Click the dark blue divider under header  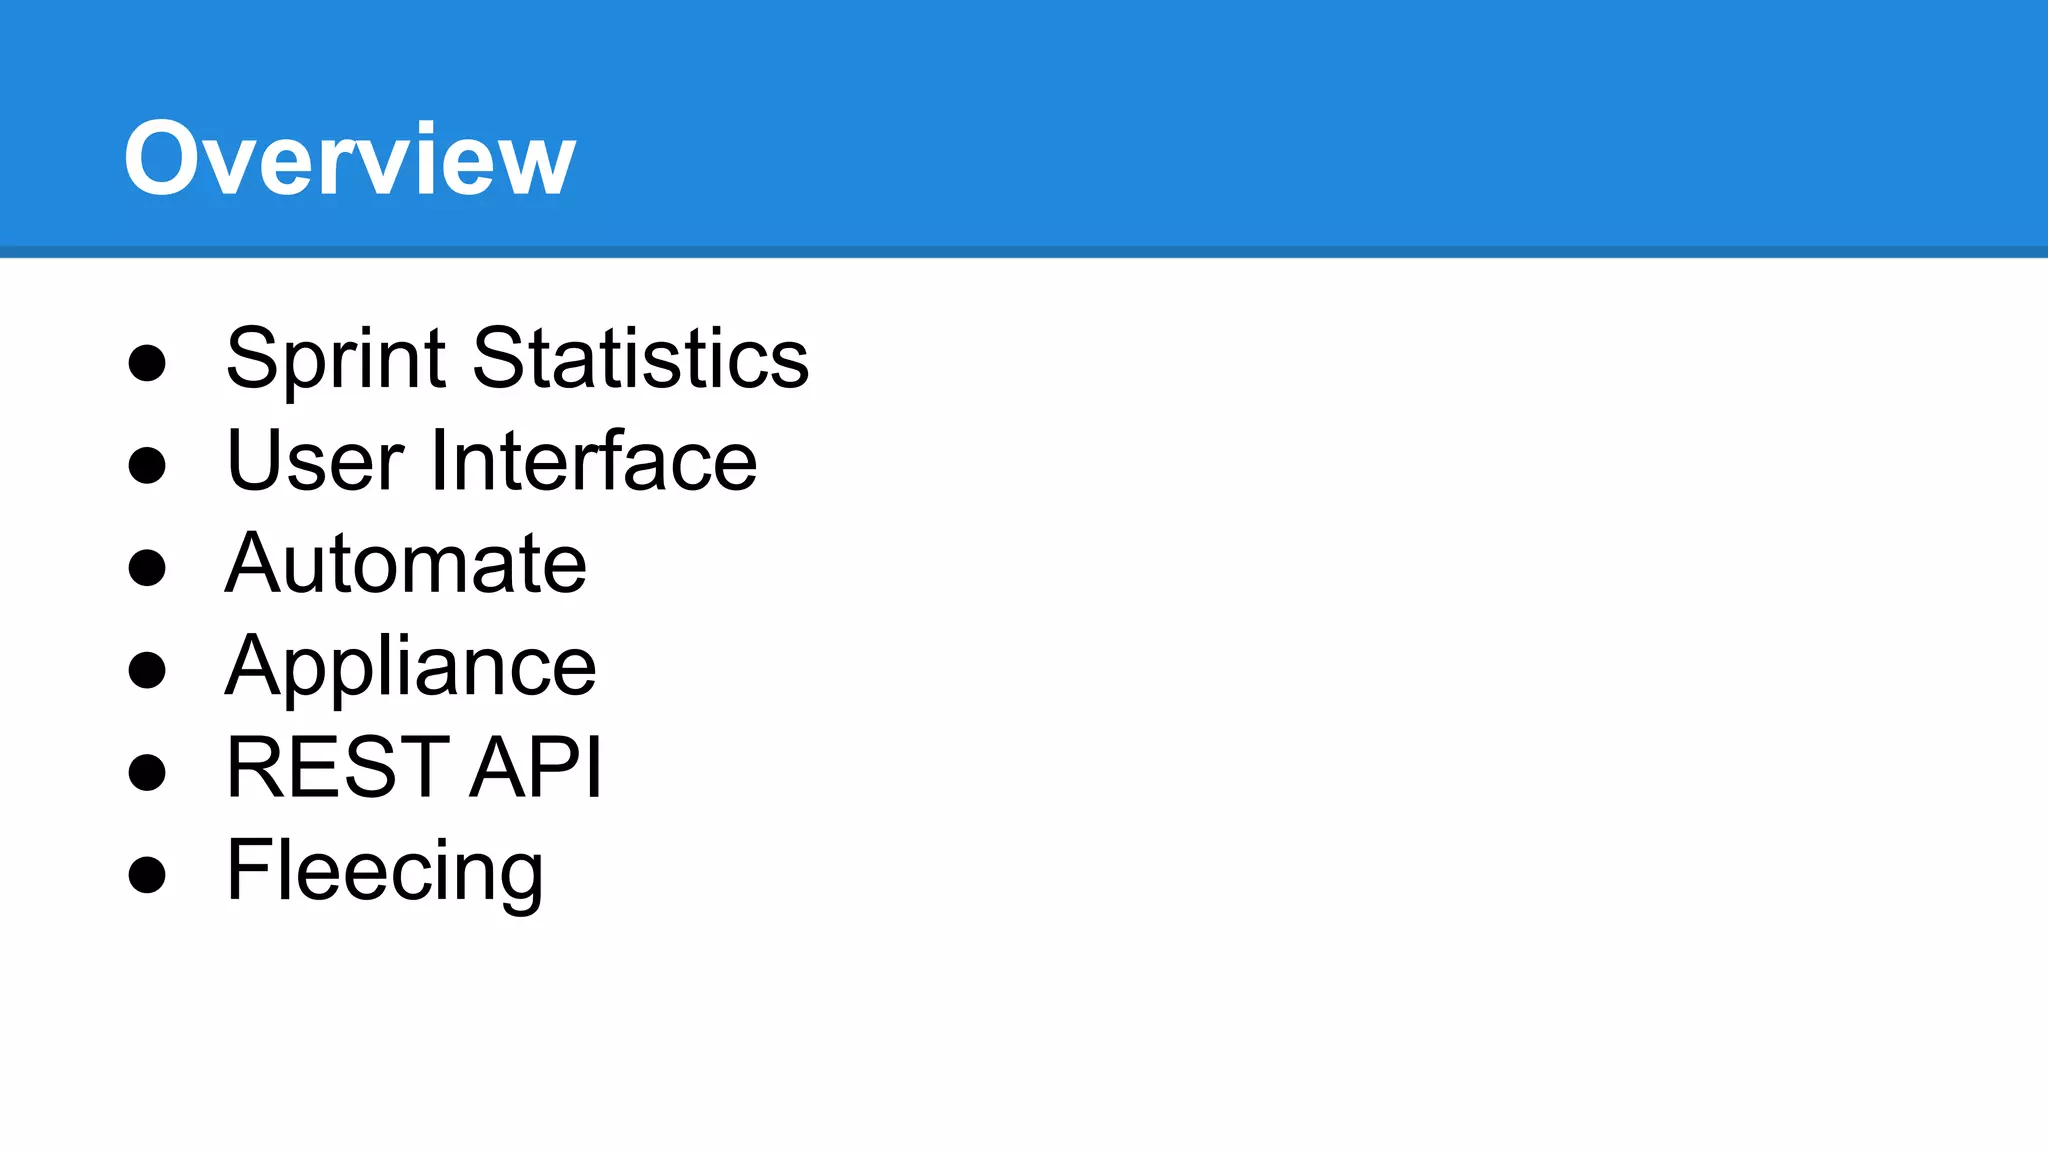click(x=1024, y=252)
